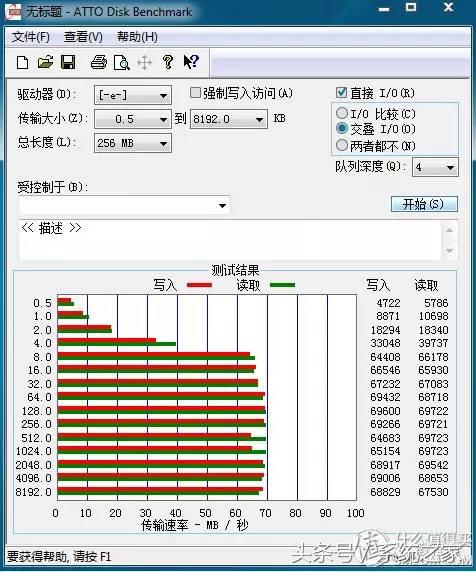Save results with the floppy disk icon
This screenshot has height=572, width=476.
68,62
